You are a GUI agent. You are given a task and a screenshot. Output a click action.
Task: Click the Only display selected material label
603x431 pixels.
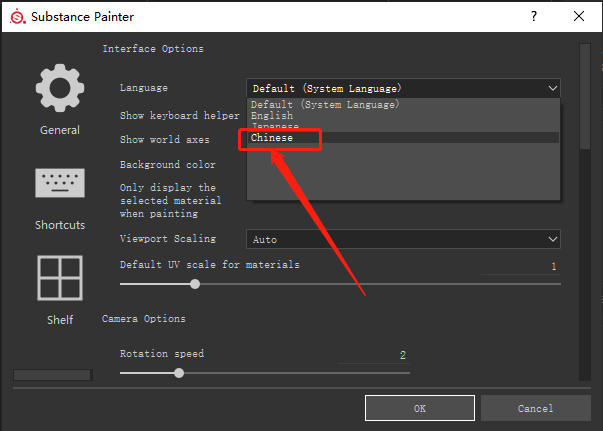click(170, 200)
